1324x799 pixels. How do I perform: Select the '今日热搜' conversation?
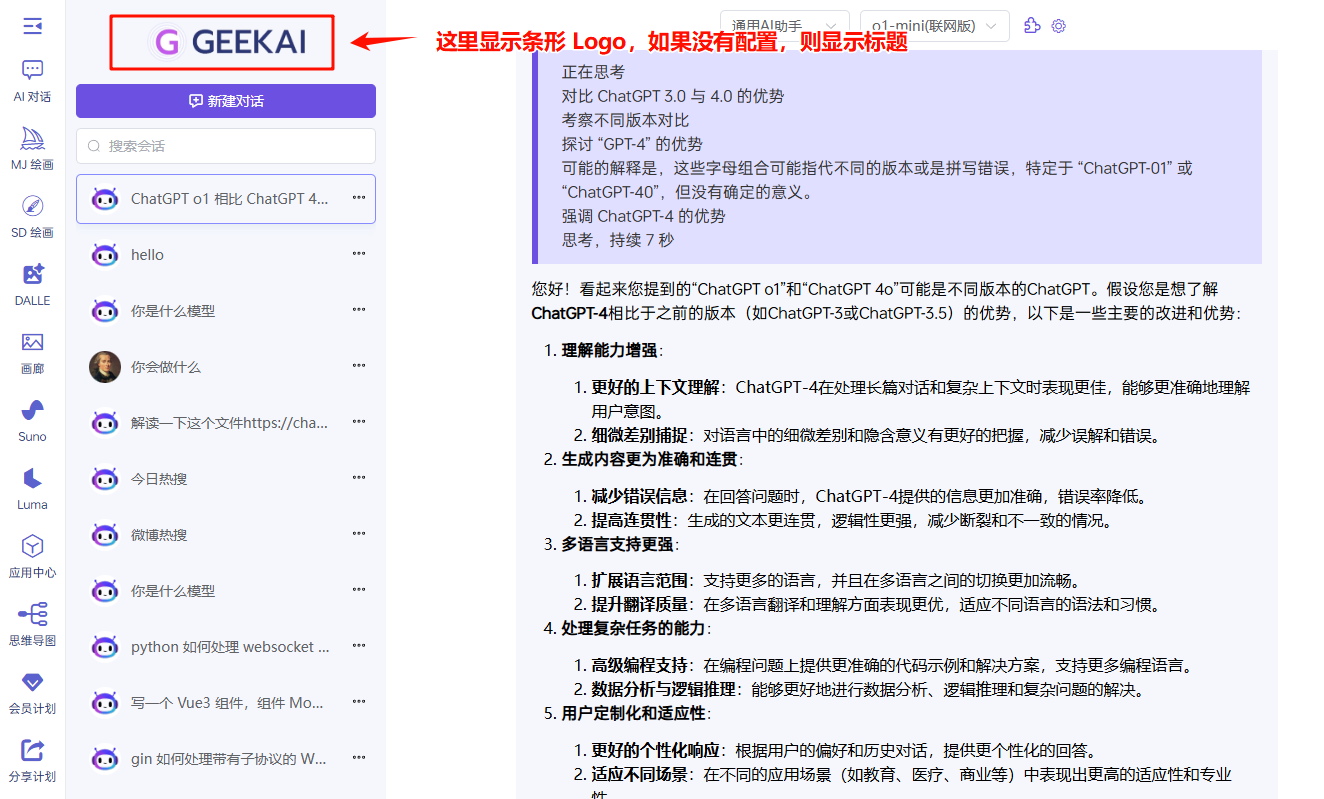(226, 479)
